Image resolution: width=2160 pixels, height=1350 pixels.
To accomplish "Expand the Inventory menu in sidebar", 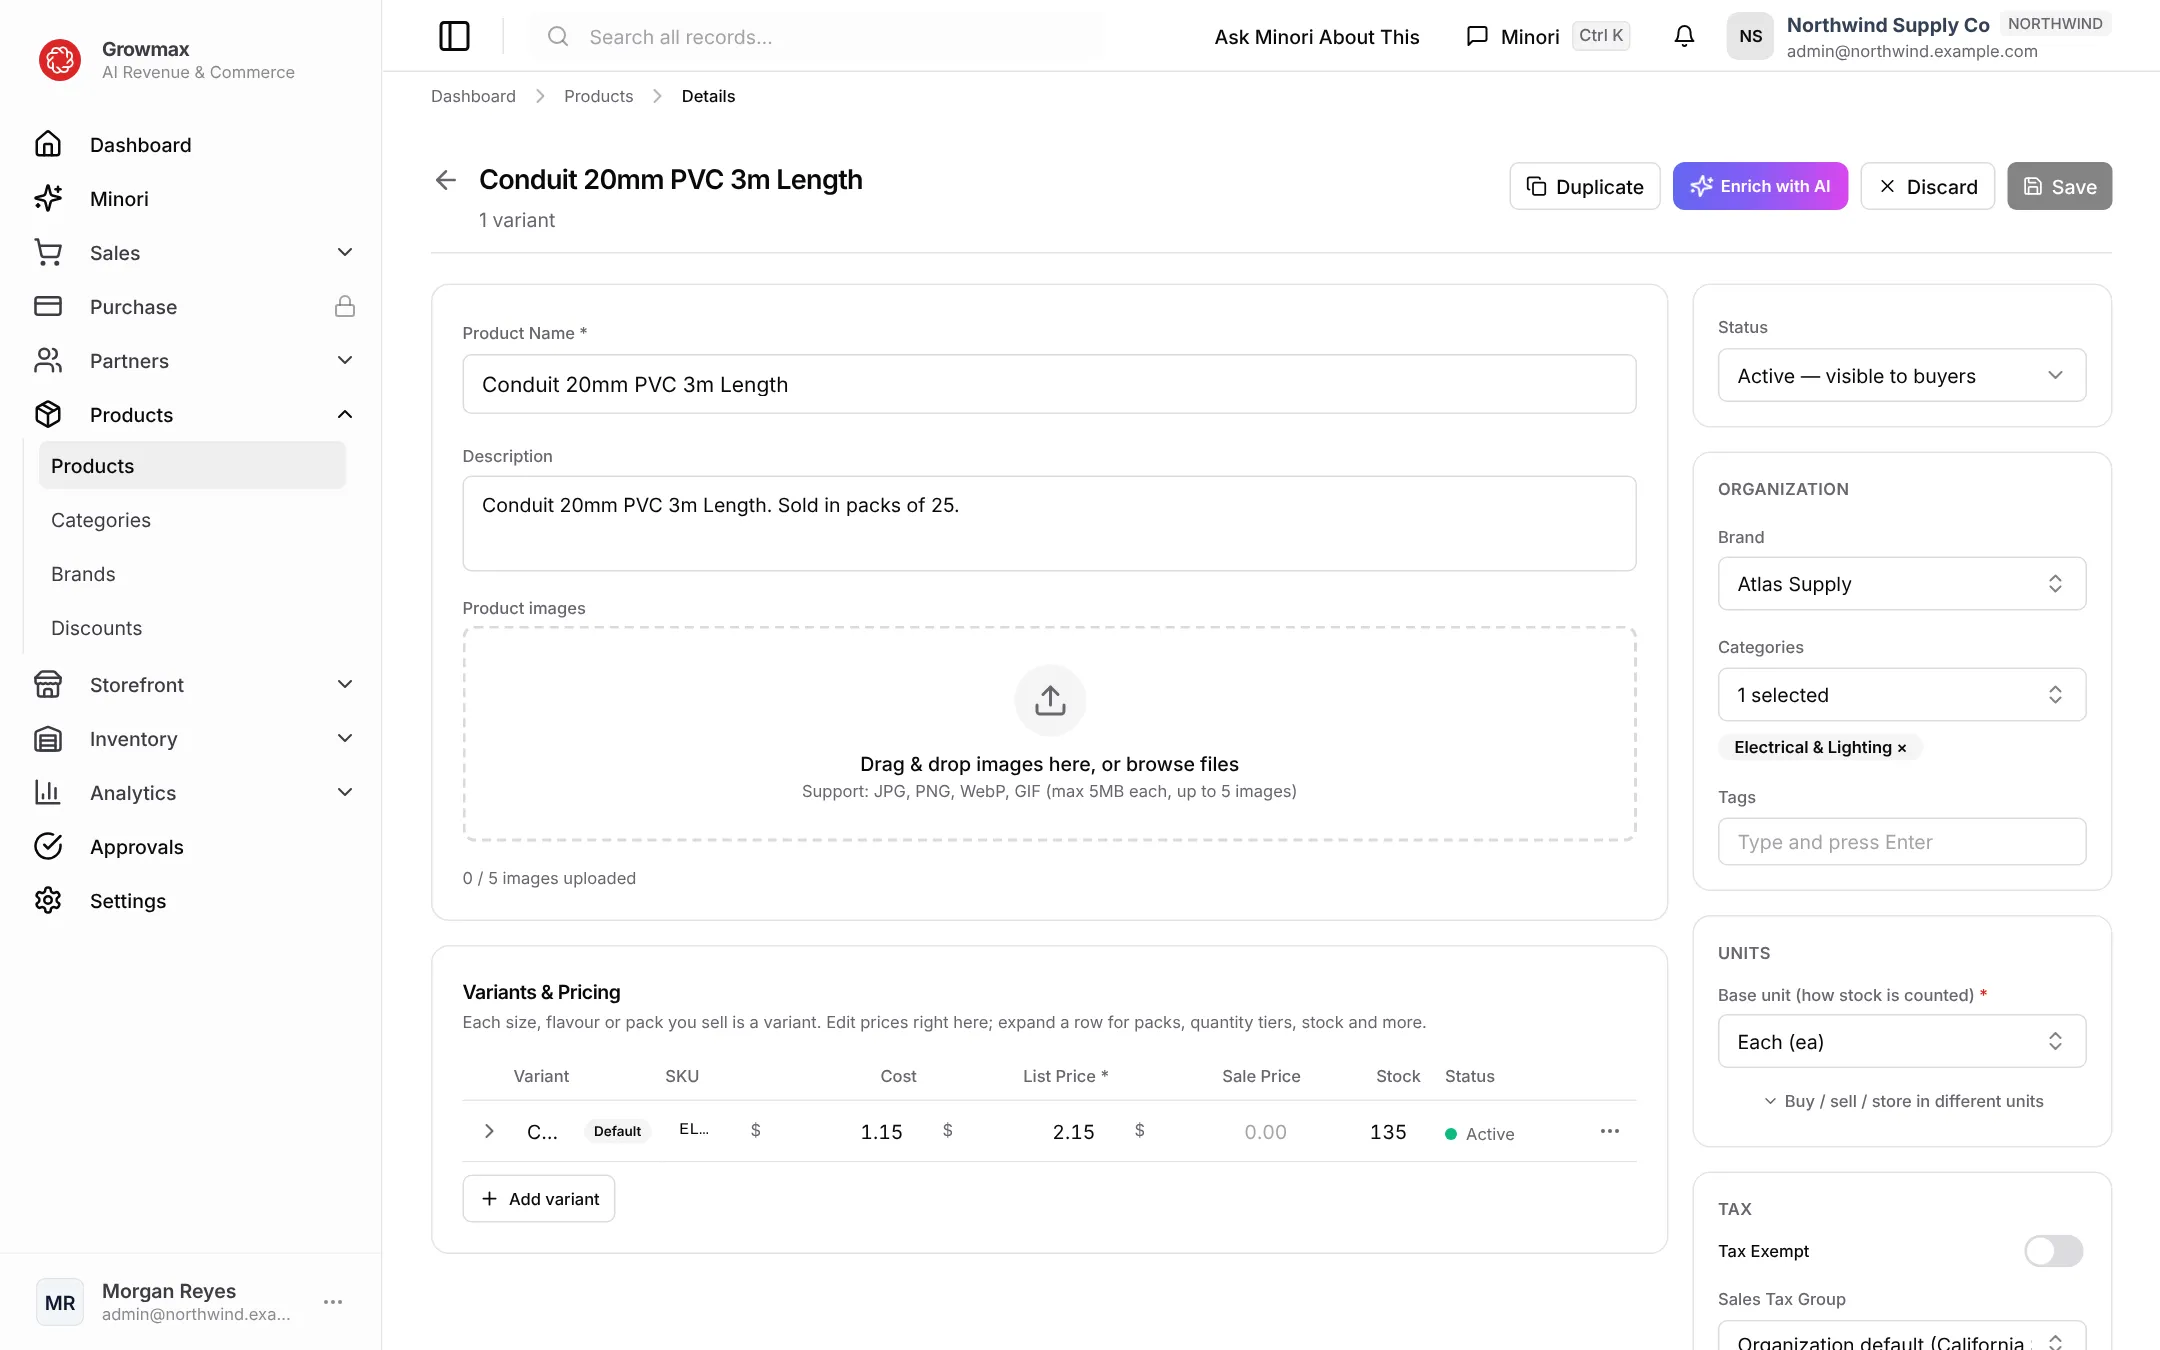I will tap(345, 738).
